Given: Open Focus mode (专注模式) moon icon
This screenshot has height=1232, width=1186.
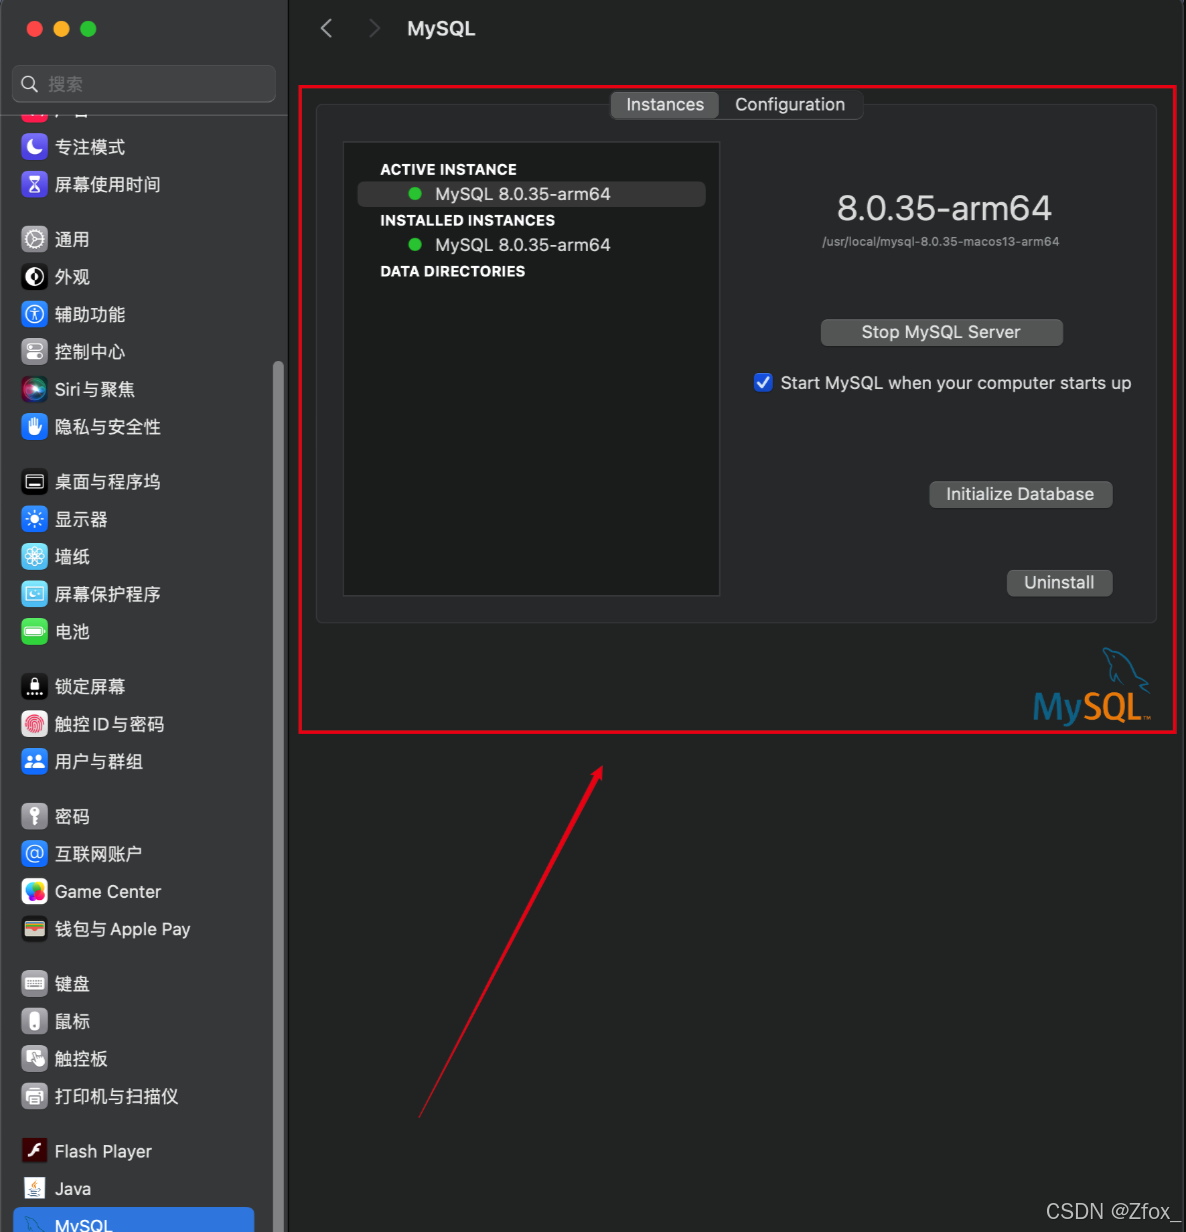Looking at the screenshot, I should (35, 147).
